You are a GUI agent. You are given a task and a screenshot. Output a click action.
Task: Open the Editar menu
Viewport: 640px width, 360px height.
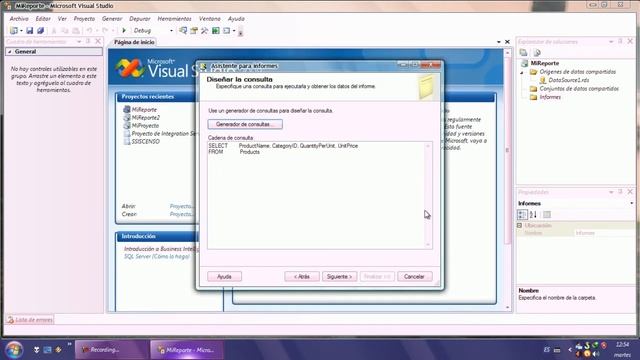(43, 19)
